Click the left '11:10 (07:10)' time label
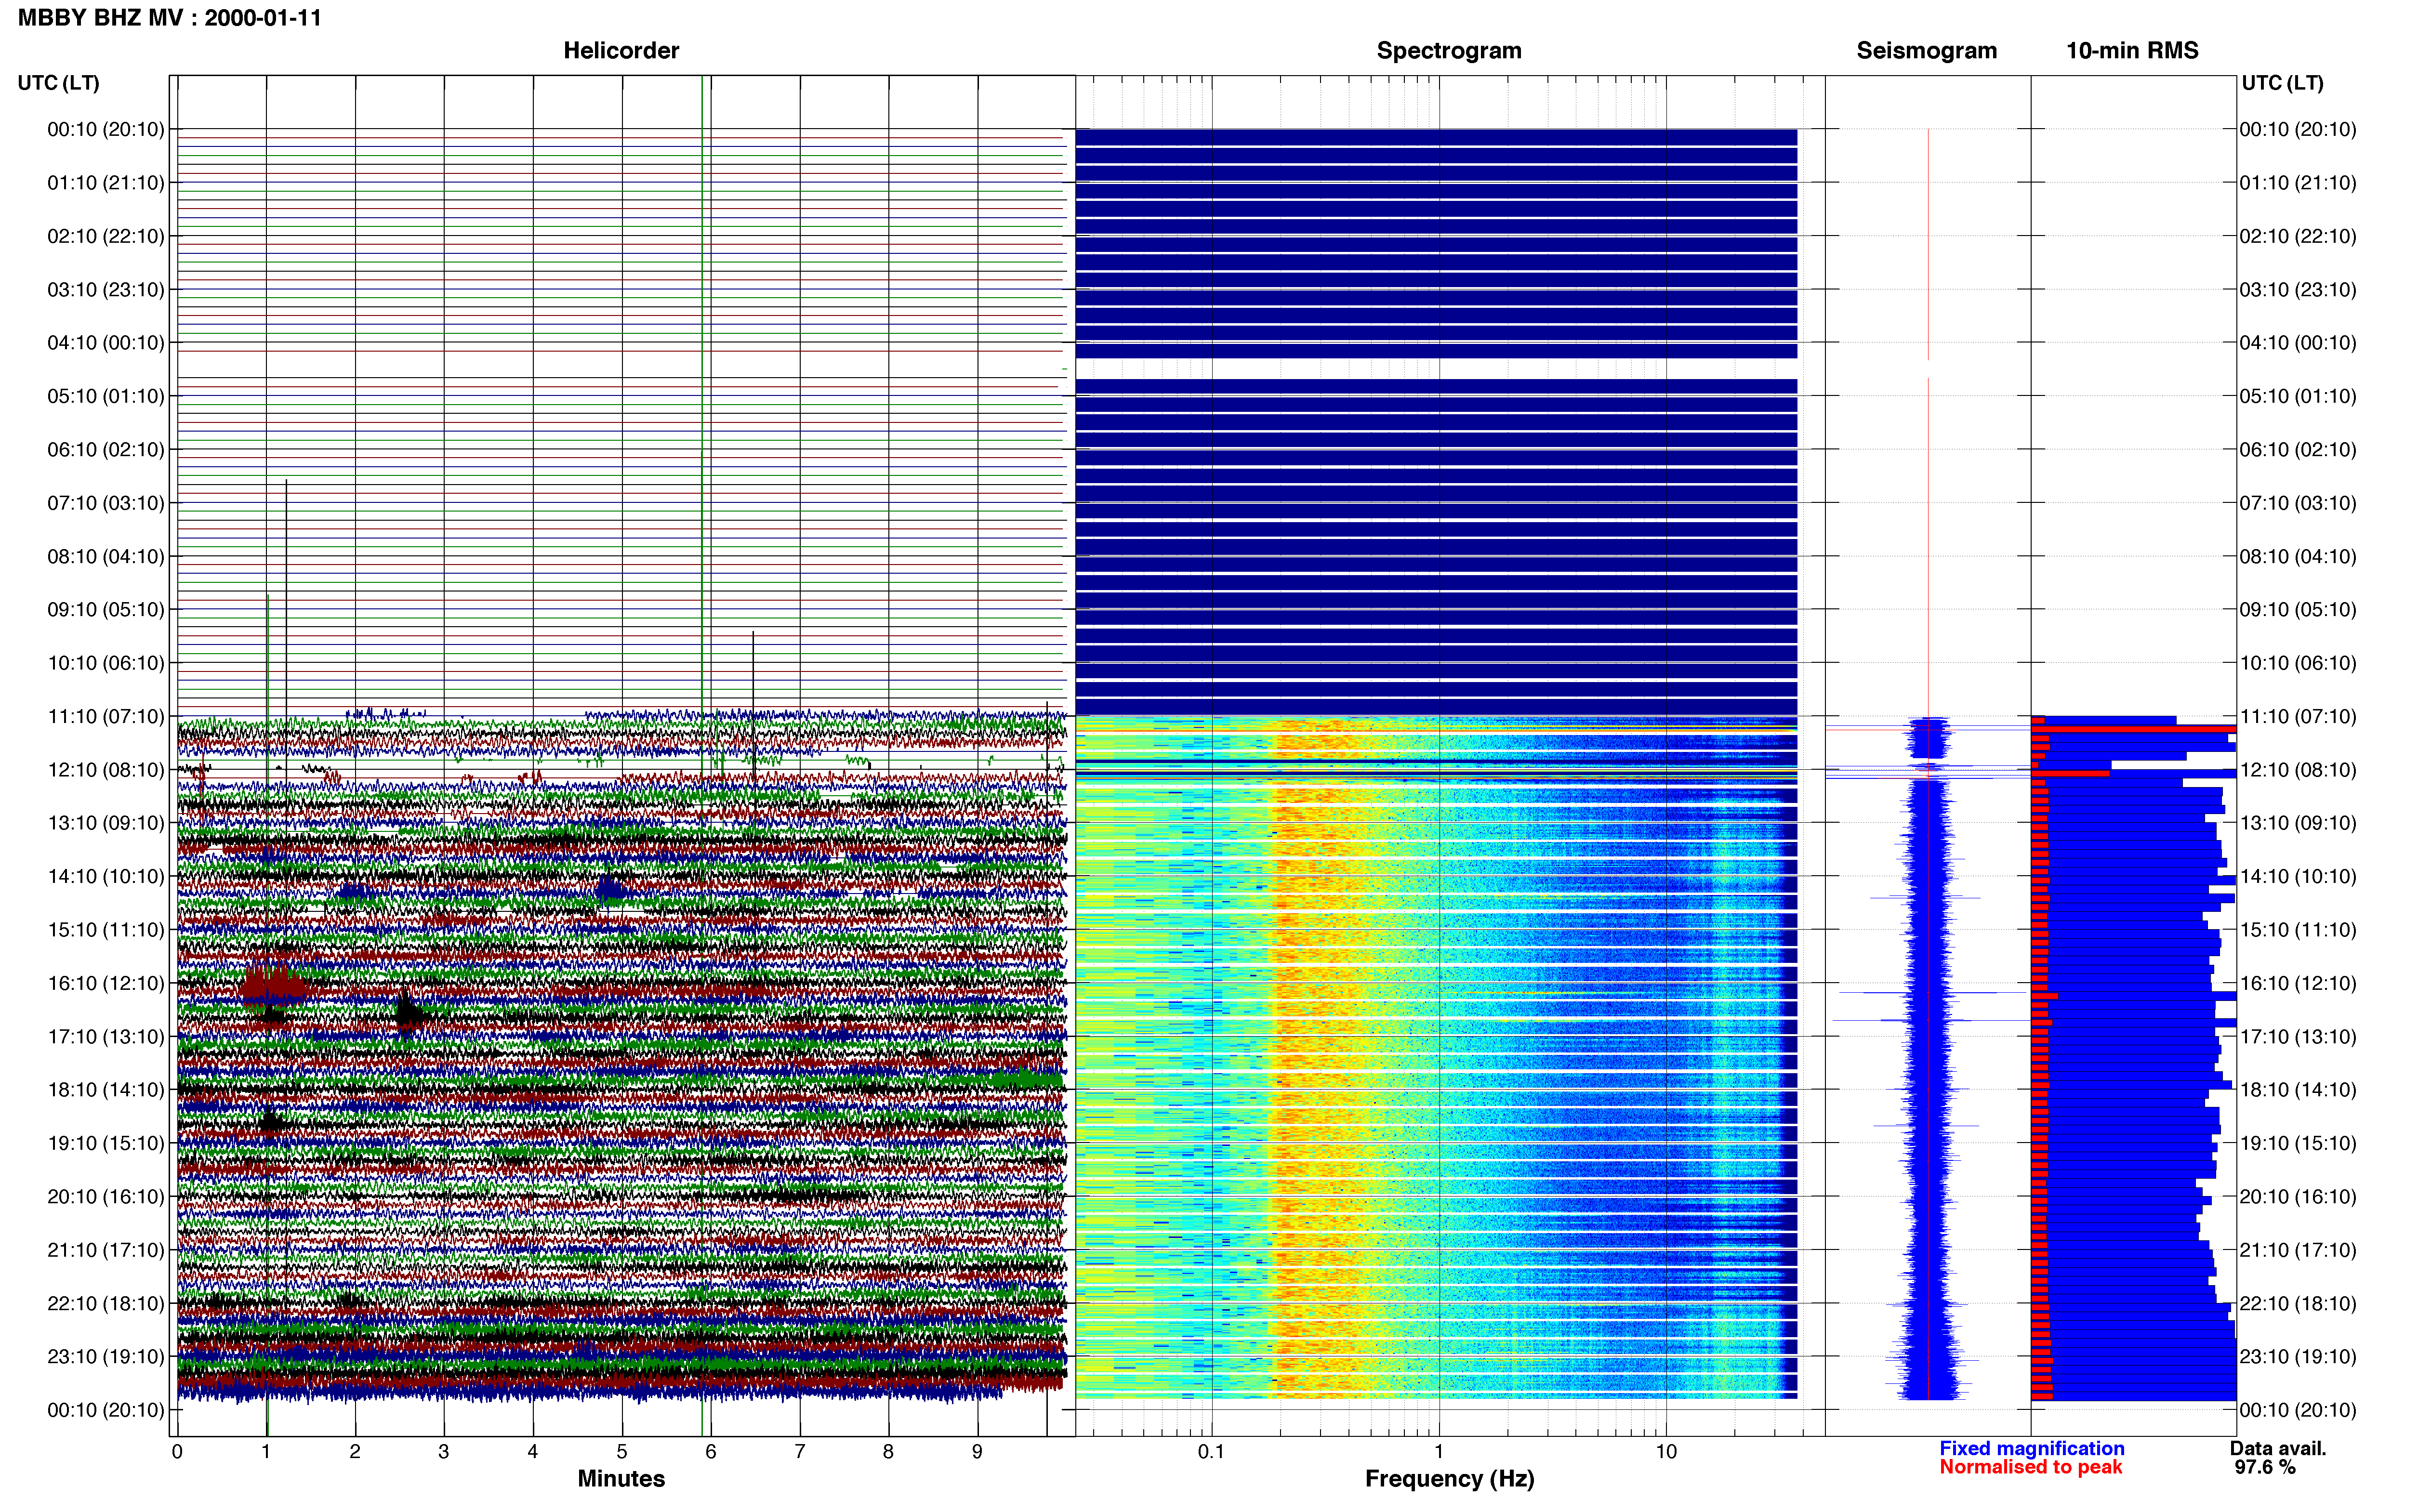2418x1512 pixels. tap(106, 716)
